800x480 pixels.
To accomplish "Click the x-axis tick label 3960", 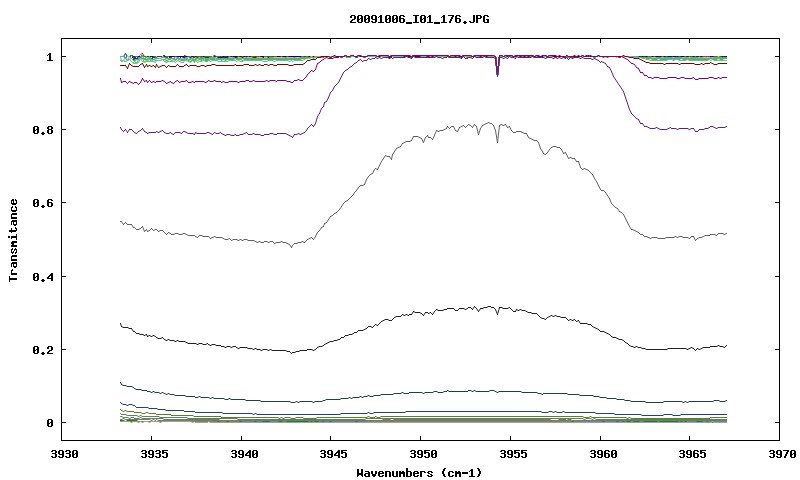I will coord(603,454).
